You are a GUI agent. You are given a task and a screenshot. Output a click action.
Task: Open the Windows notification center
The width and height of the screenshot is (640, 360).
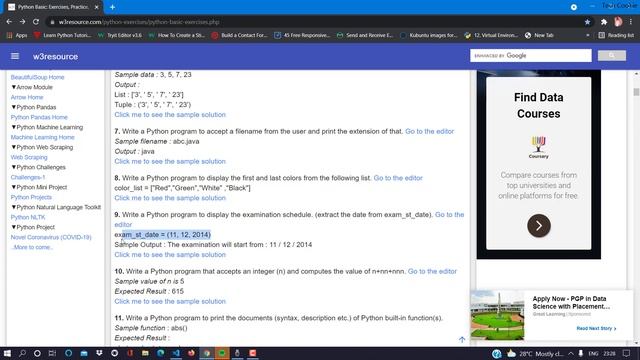click(627, 353)
